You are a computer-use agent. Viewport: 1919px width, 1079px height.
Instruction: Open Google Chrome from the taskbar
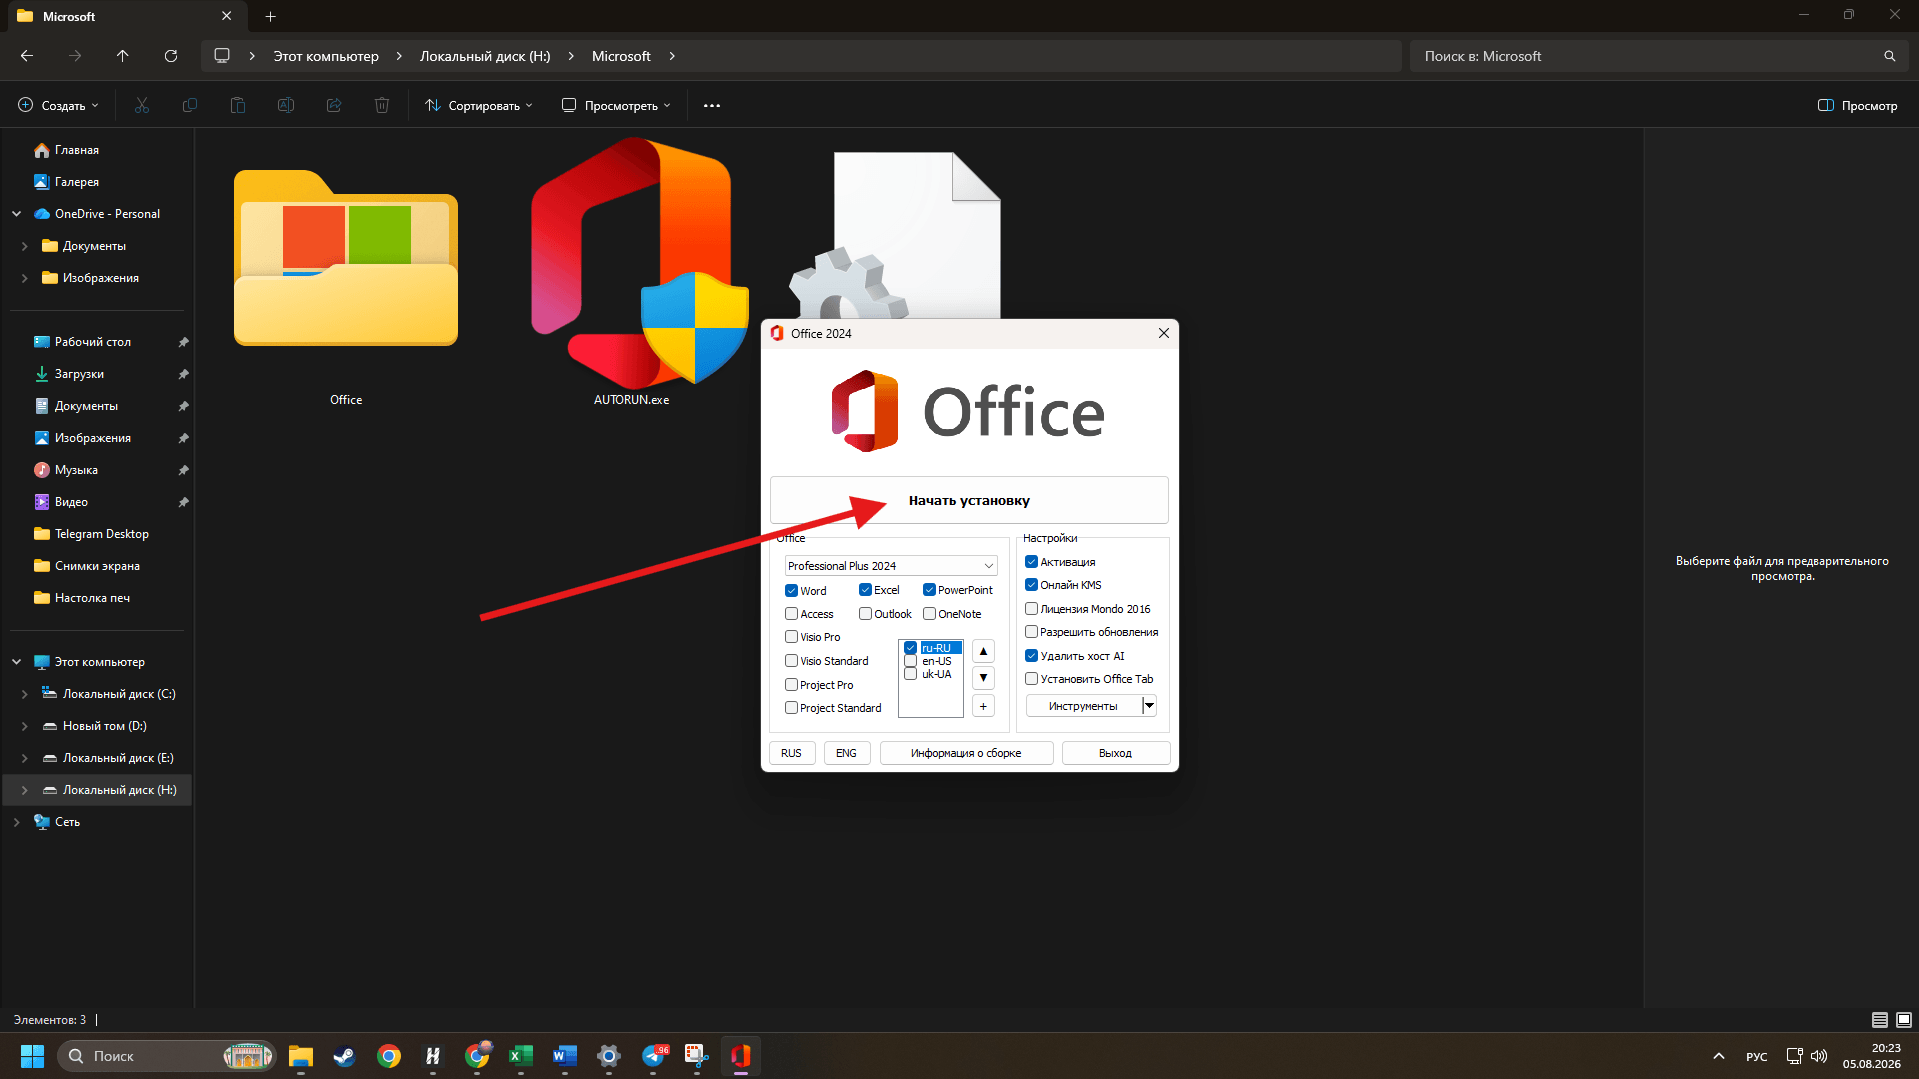(389, 1055)
